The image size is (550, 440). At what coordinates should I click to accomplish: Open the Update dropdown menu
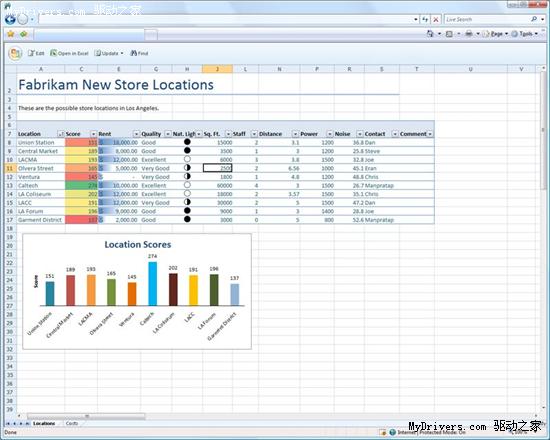tap(109, 53)
